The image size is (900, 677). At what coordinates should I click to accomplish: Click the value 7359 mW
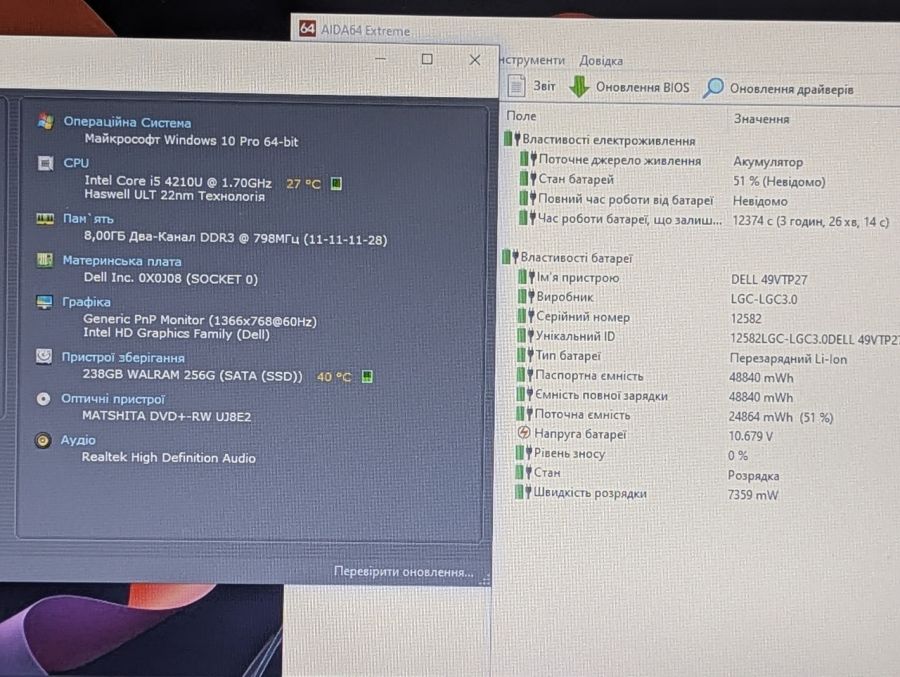click(752, 495)
